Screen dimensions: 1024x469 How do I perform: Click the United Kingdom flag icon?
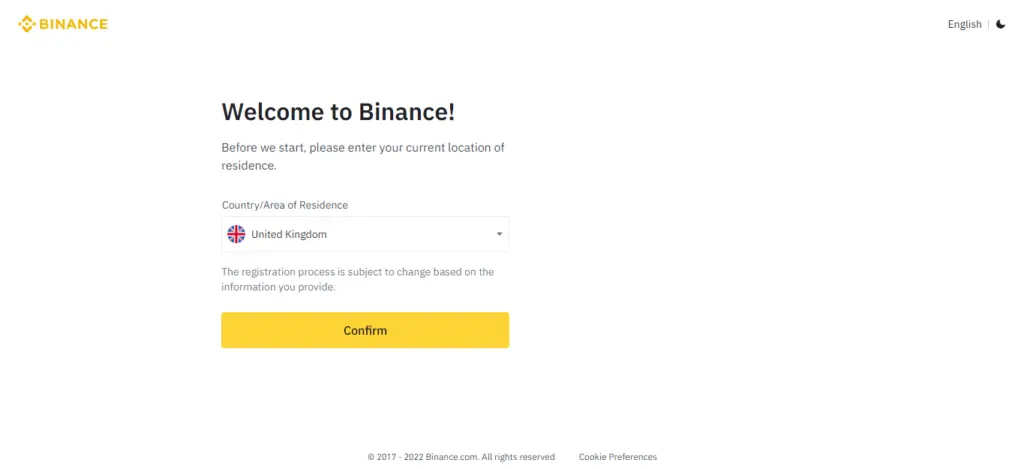click(236, 234)
